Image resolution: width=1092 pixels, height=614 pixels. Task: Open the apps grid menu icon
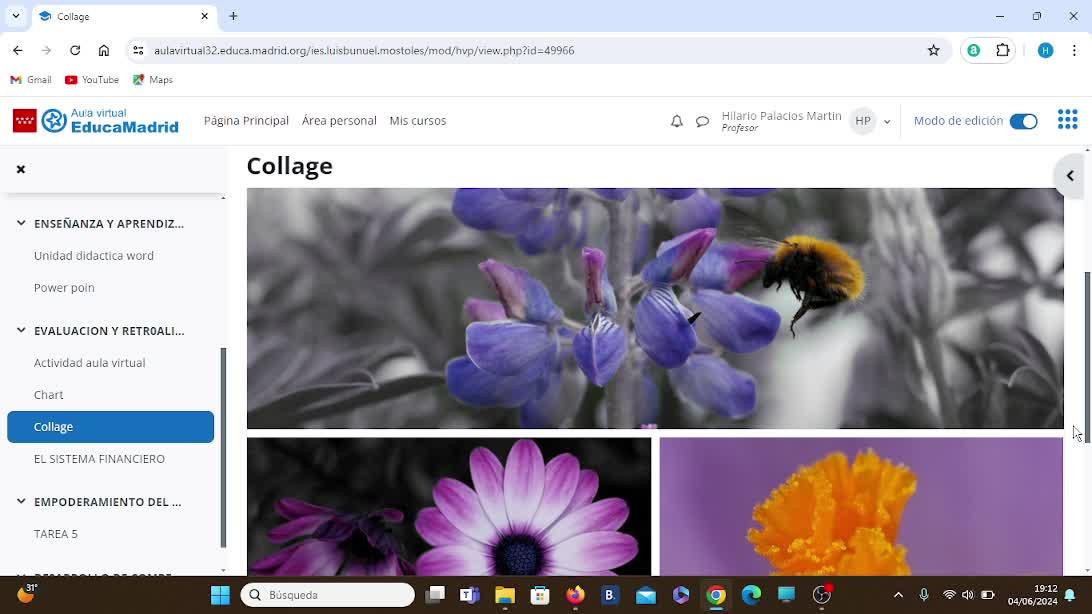click(1067, 120)
